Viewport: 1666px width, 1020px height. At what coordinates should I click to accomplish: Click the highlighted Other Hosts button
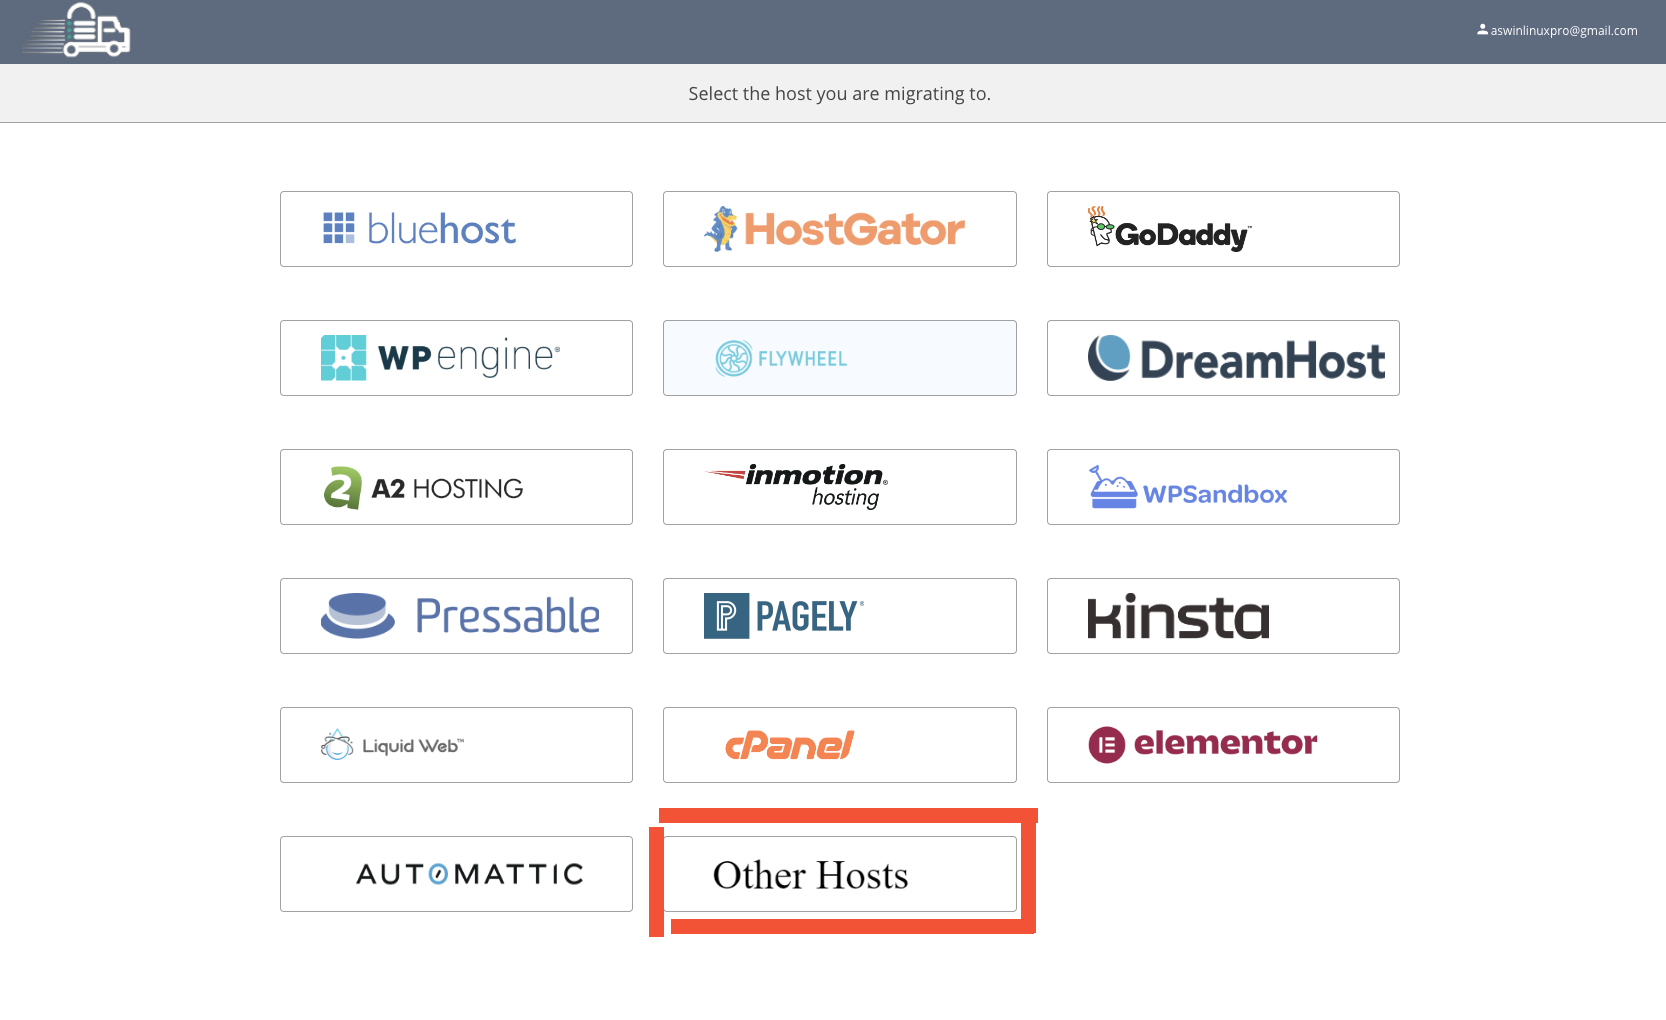(x=839, y=874)
